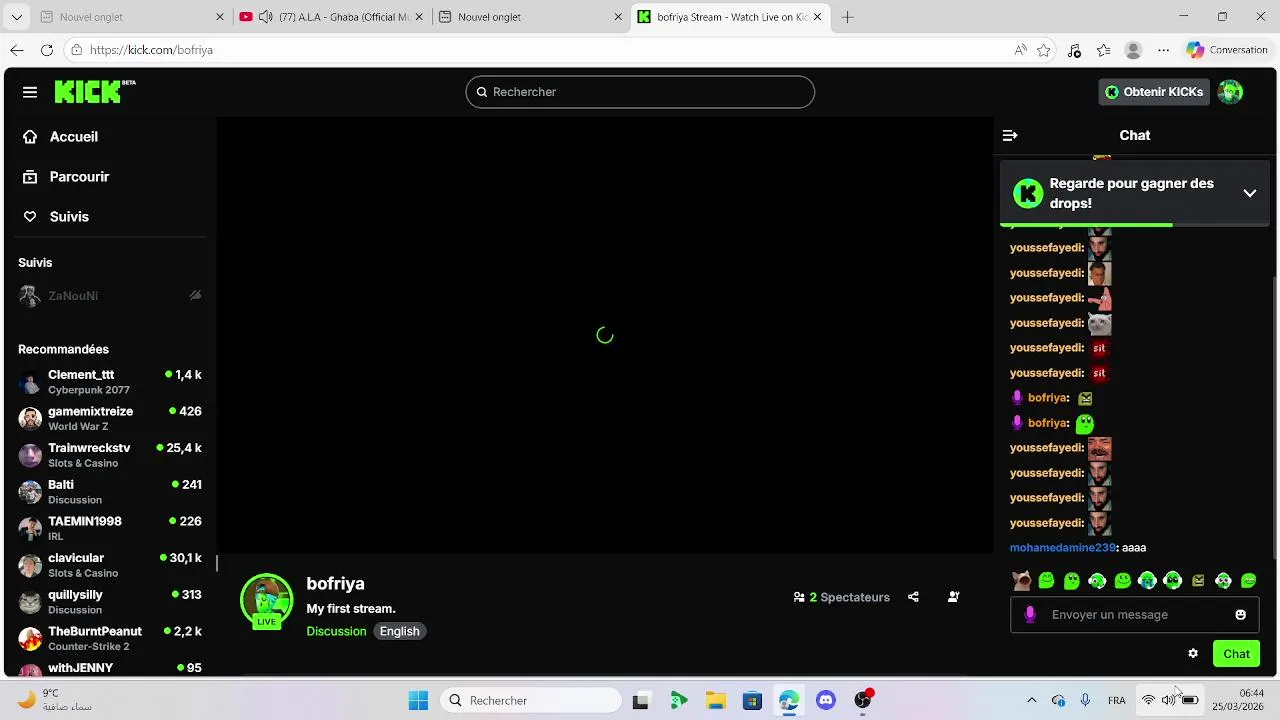The width and height of the screenshot is (1280, 720).
Task: Open the user profile avatar menu
Action: [1231, 92]
